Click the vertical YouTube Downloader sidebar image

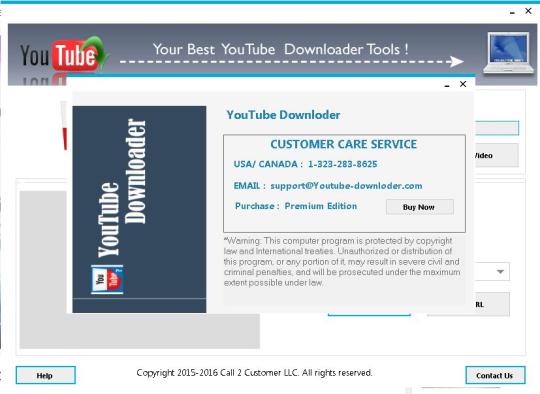139,209
